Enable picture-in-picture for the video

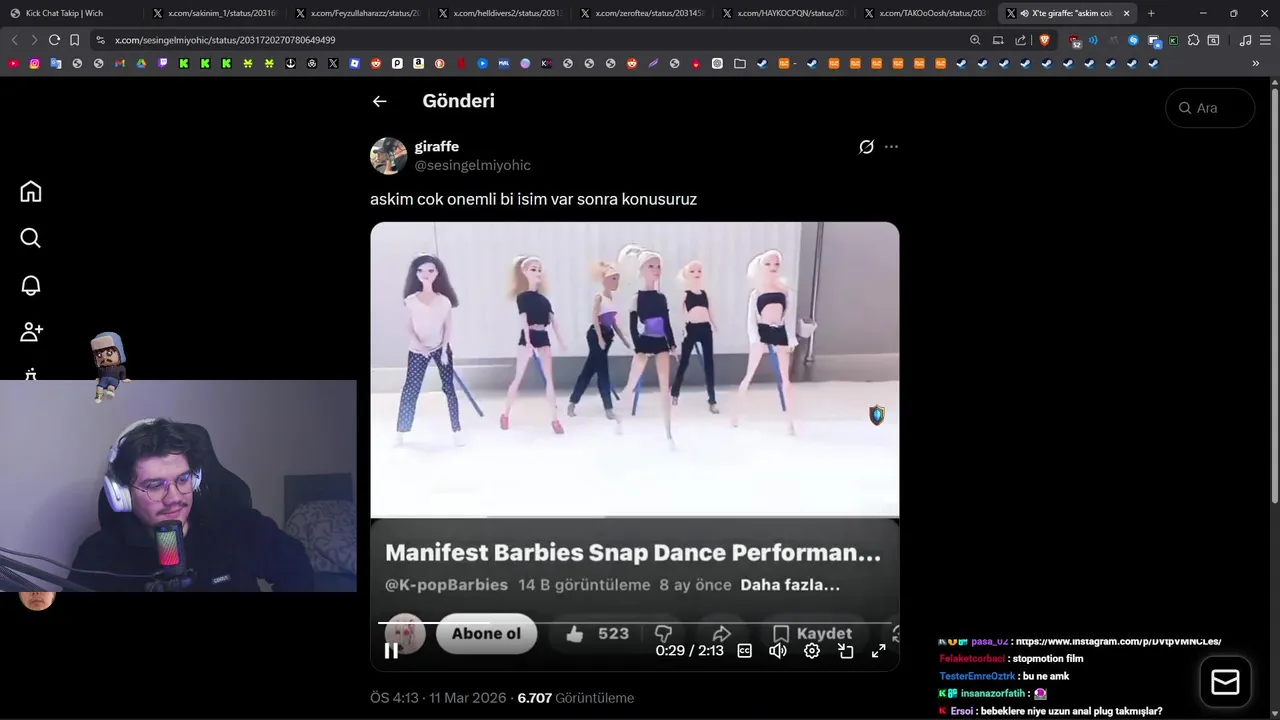[845, 651]
